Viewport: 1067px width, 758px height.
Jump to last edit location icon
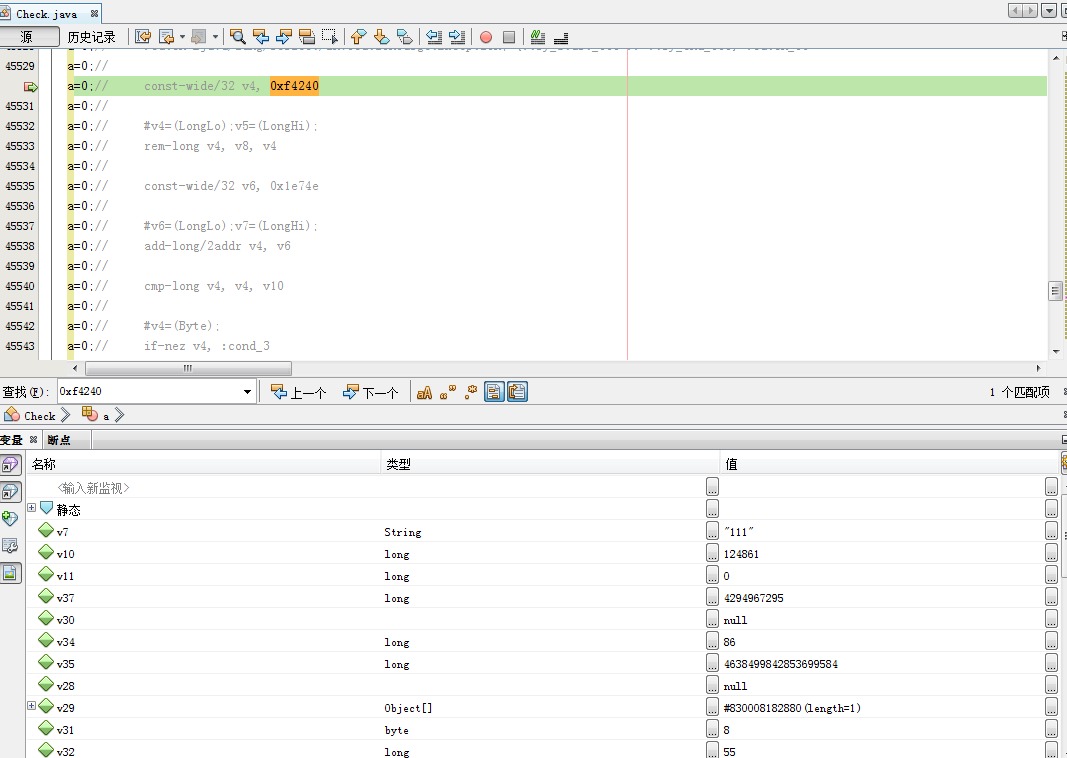143,37
